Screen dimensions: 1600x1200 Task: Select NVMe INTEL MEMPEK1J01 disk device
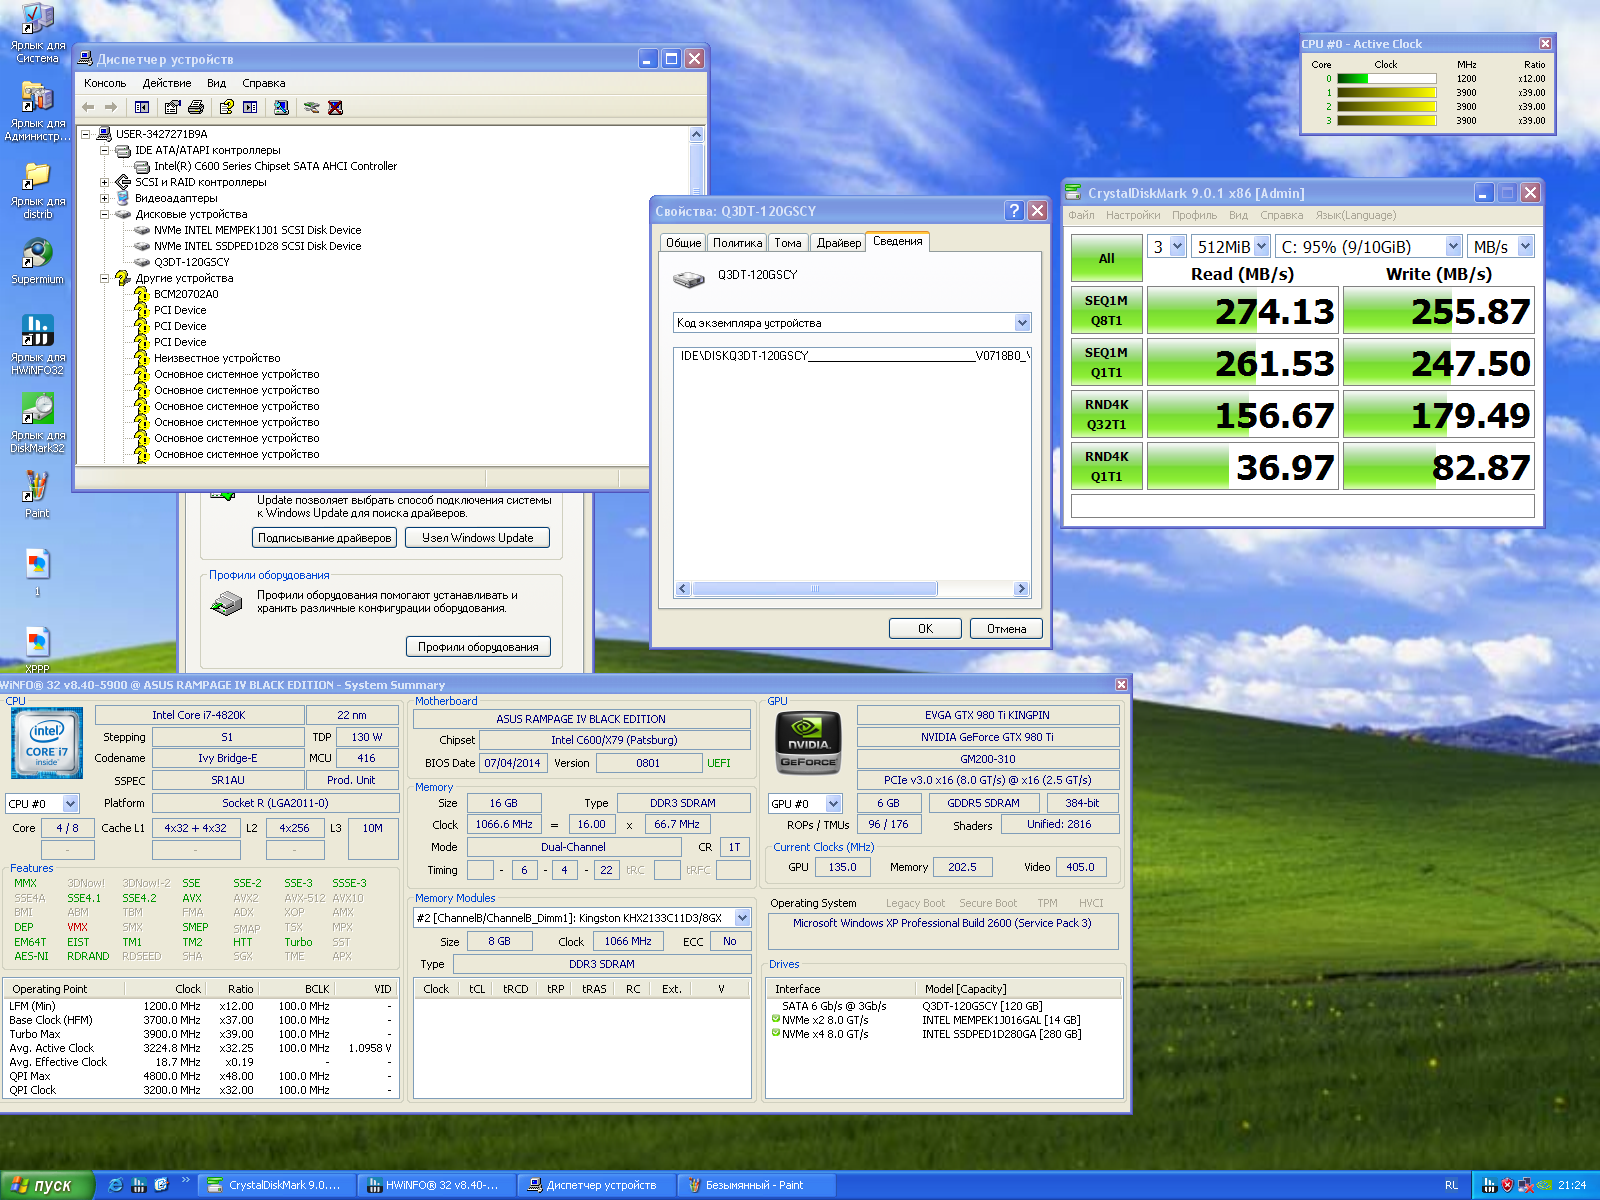pos(257,230)
